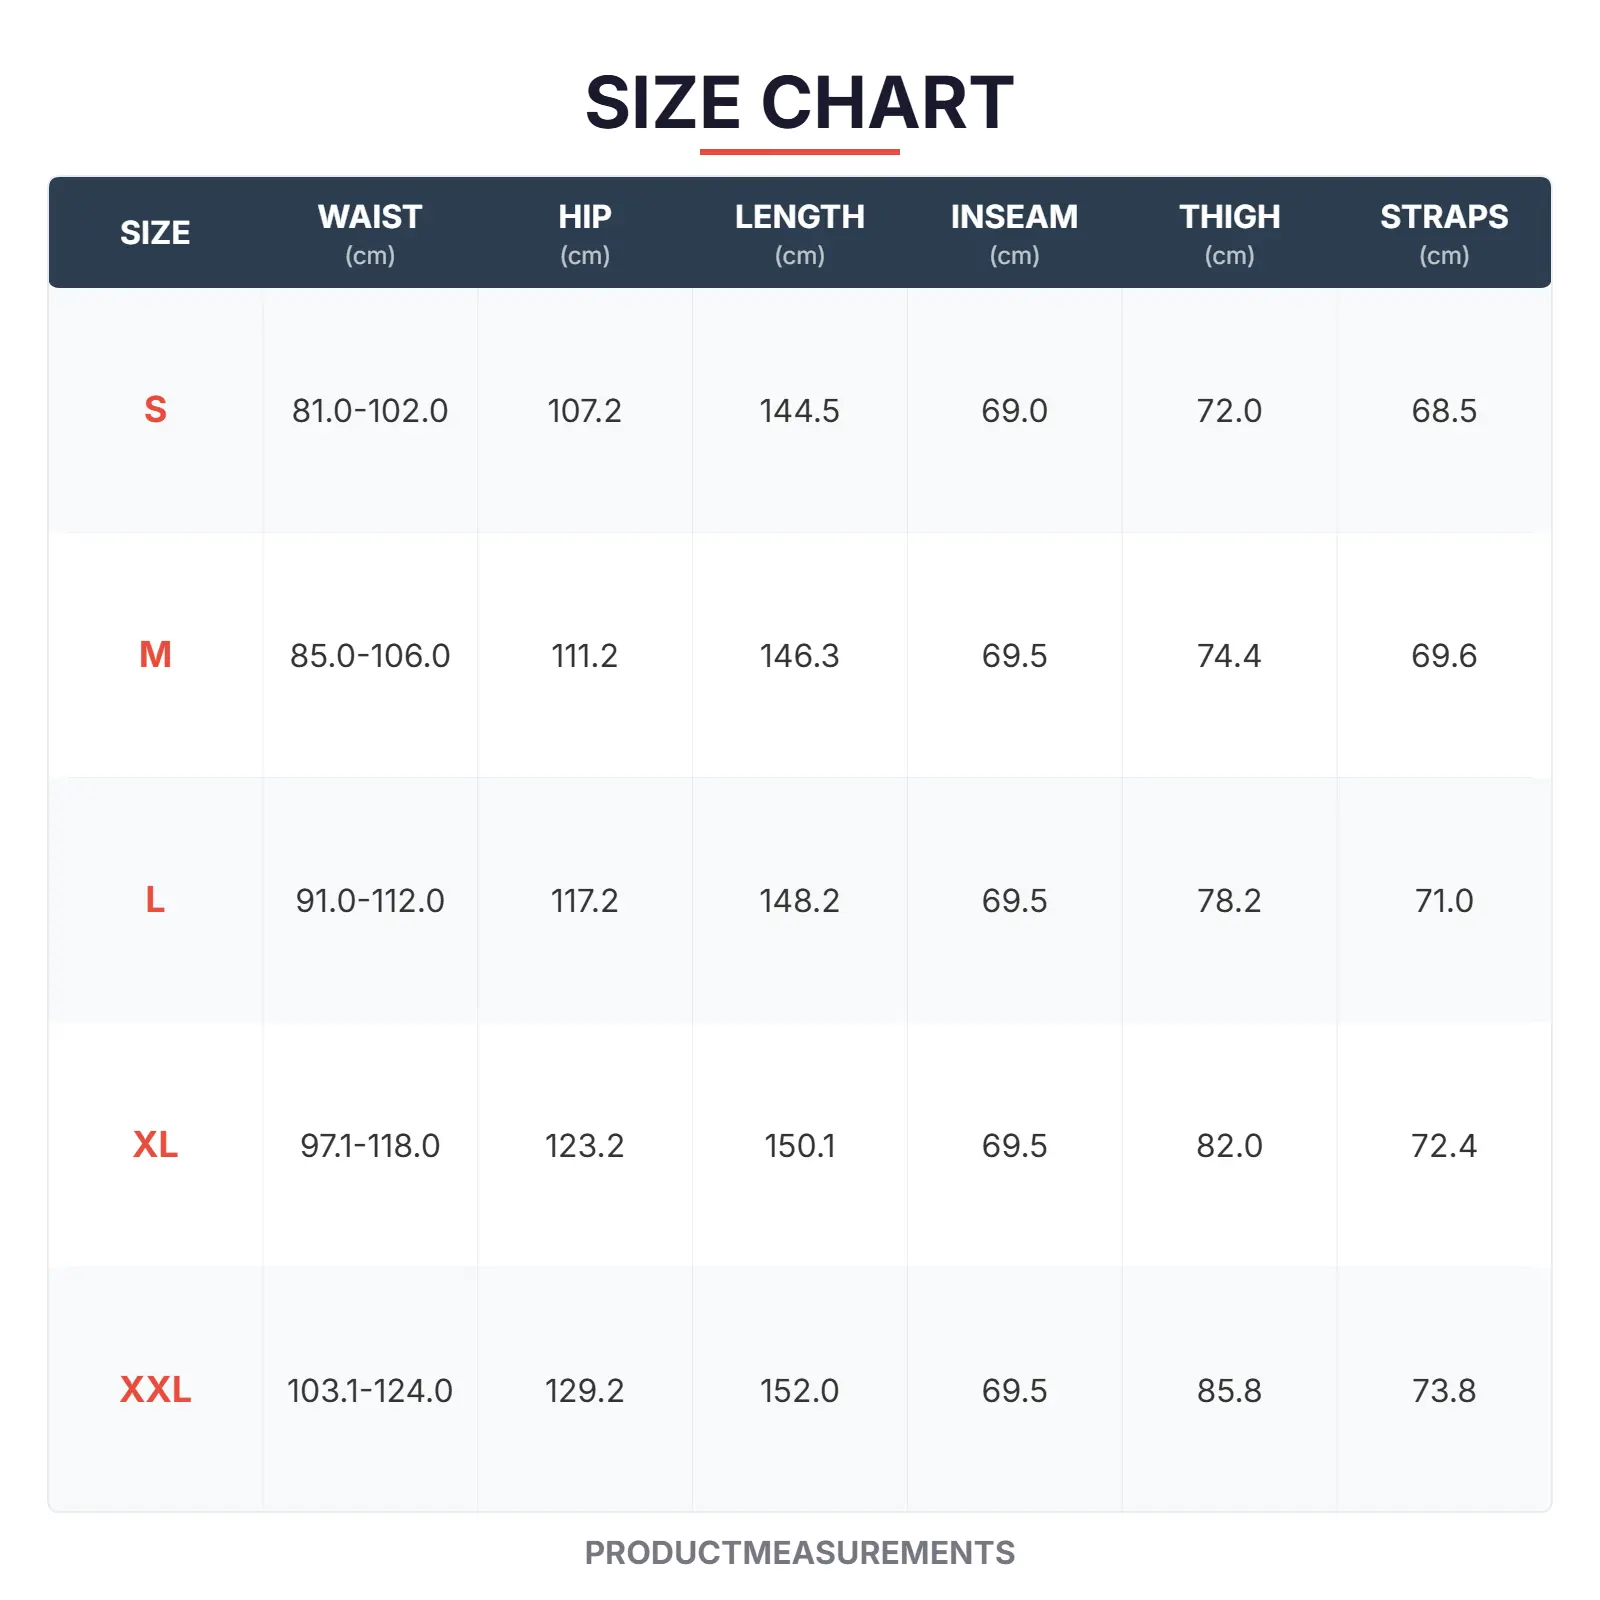Click straps value 73.8

(x=1444, y=1391)
